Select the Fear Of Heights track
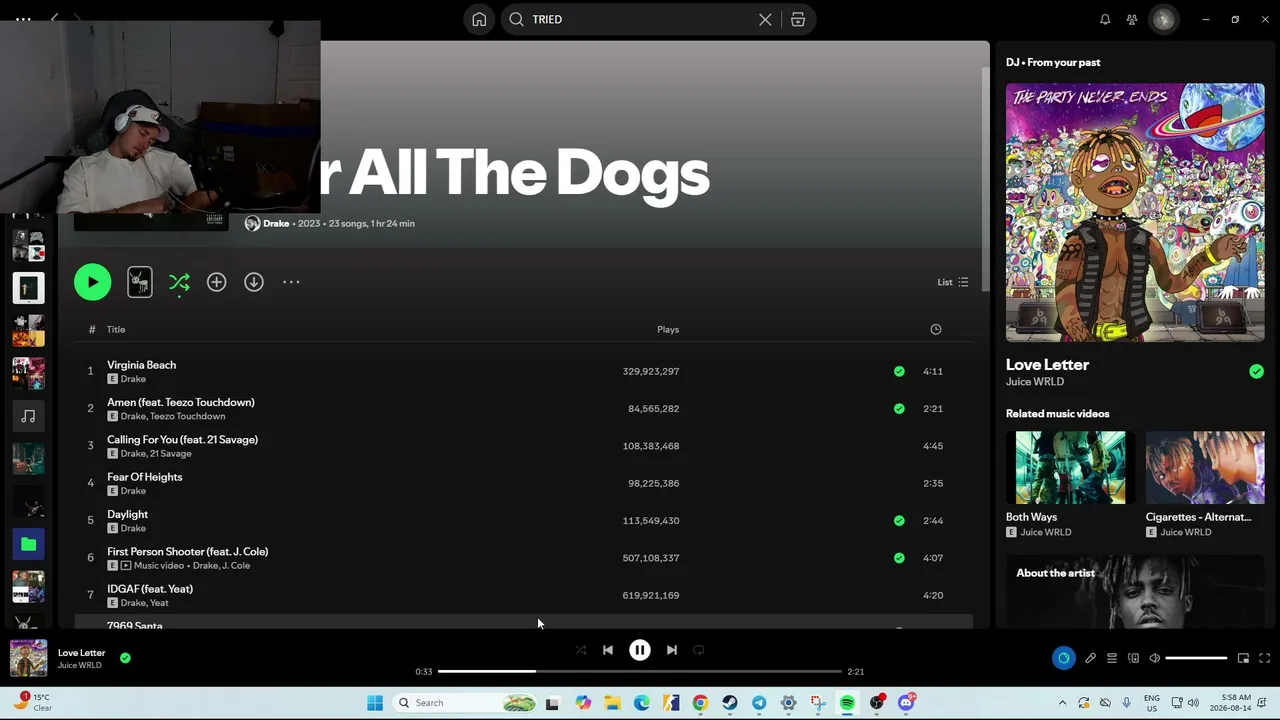This screenshot has width=1280, height=720. [523, 483]
